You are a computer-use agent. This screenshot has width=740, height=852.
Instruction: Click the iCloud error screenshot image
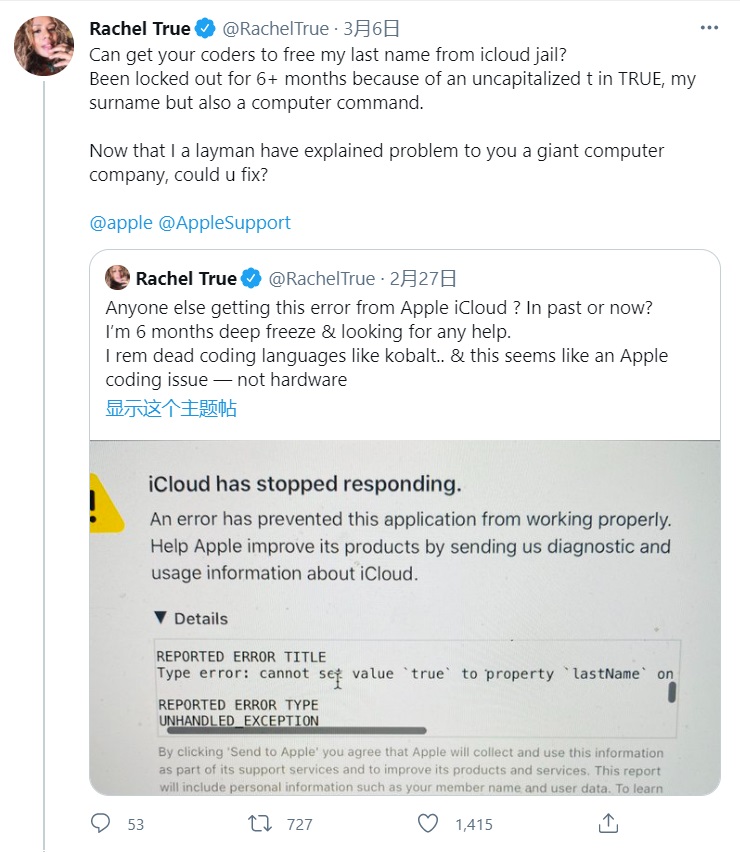coord(405,618)
